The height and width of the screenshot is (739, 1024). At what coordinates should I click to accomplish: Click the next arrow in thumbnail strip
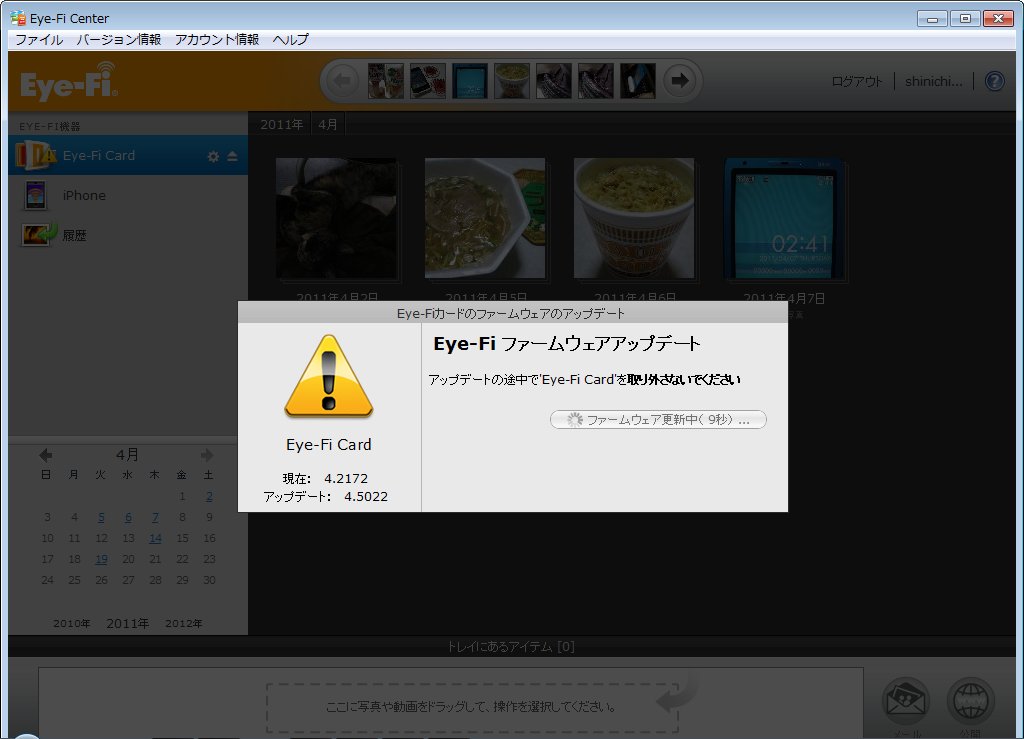pos(680,81)
